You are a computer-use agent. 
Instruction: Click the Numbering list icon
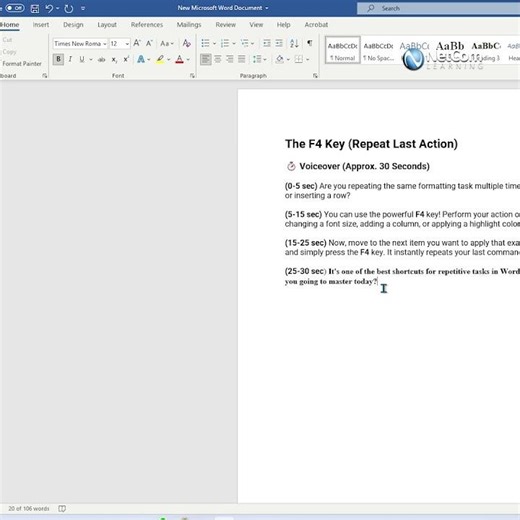pyautogui.click(x=225, y=43)
